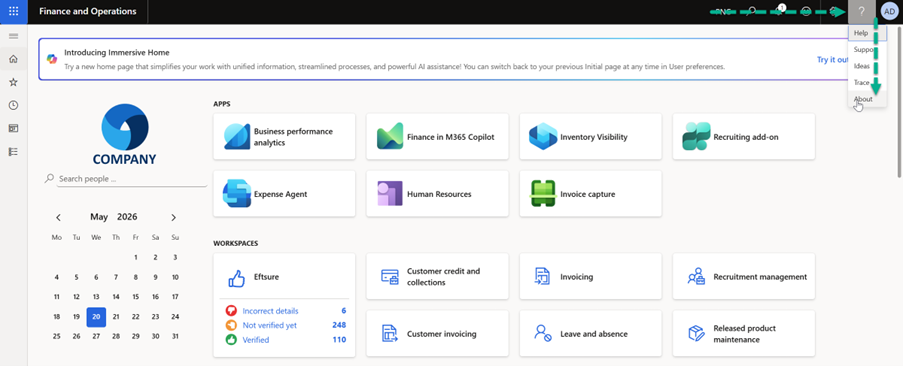Open Modules list icon in the sidebar
The height and width of the screenshot is (366, 903).
(14, 151)
